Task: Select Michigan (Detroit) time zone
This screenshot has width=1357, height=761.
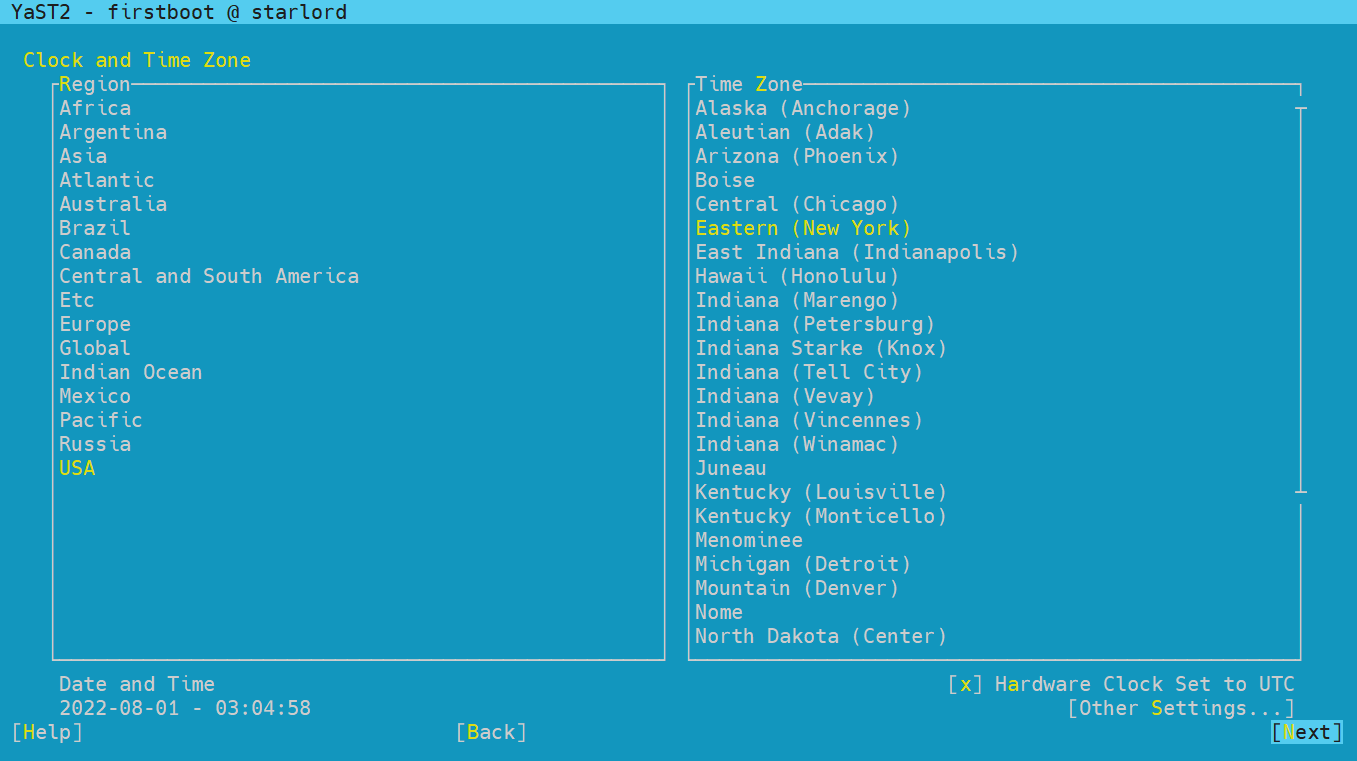Action: [x=804, y=564]
